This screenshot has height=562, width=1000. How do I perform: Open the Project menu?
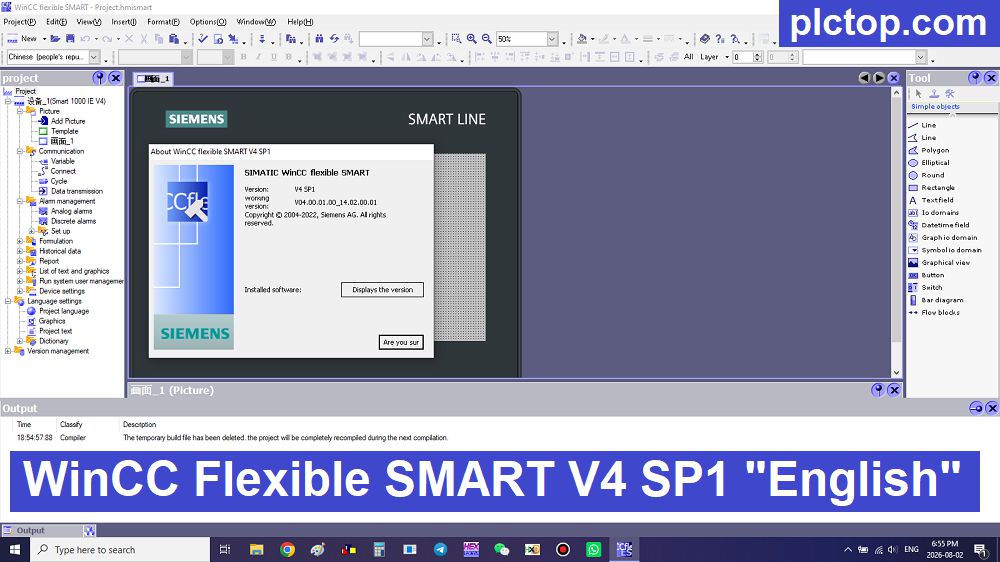click(20, 22)
